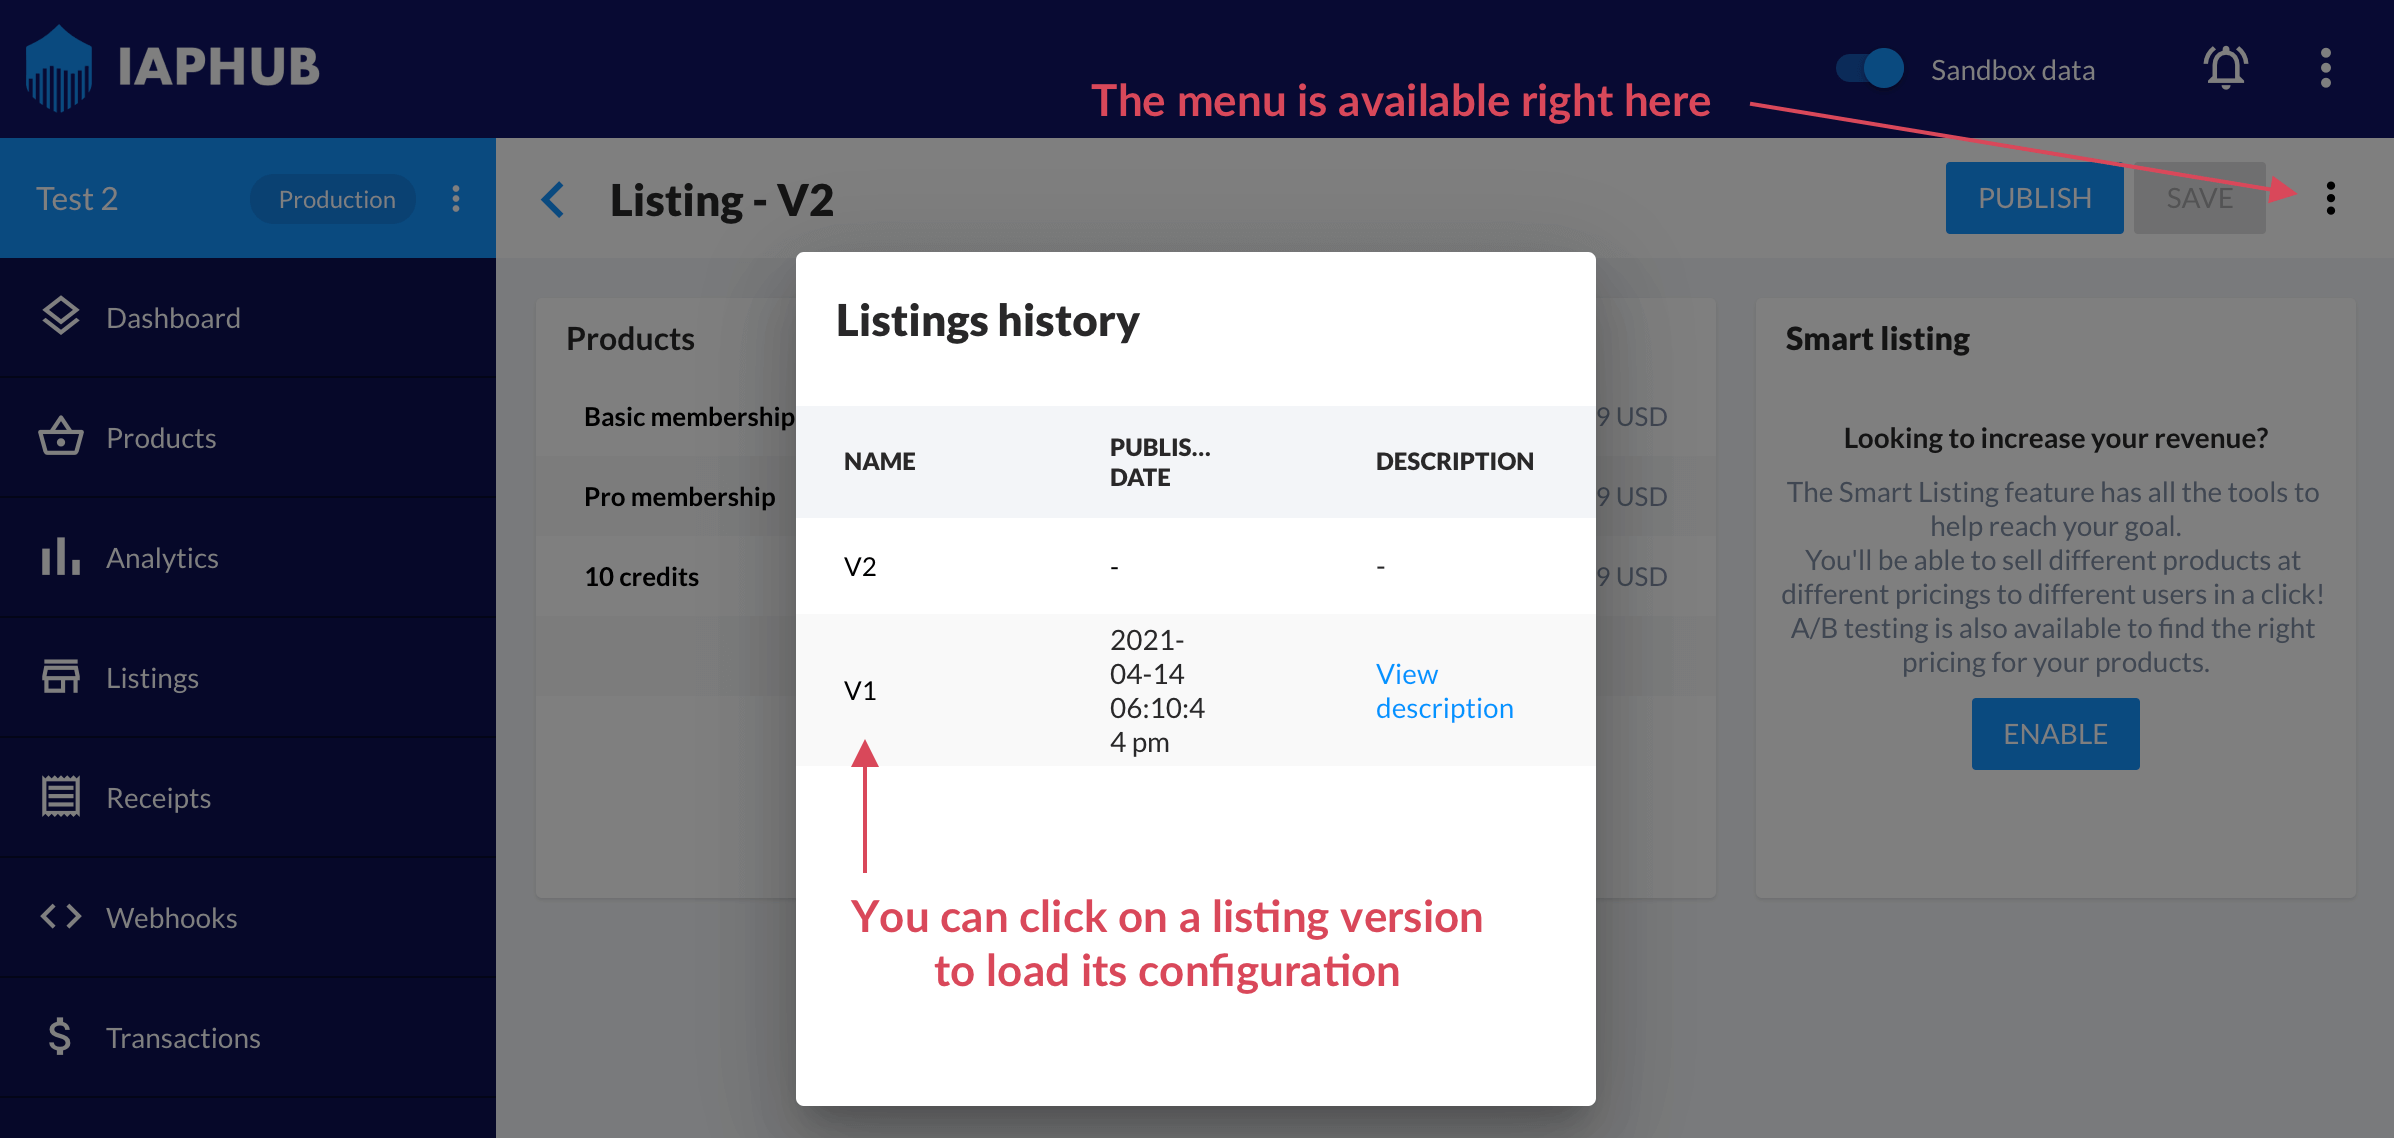Open Webhooks in the sidebar
2394x1138 pixels.
coord(171,918)
